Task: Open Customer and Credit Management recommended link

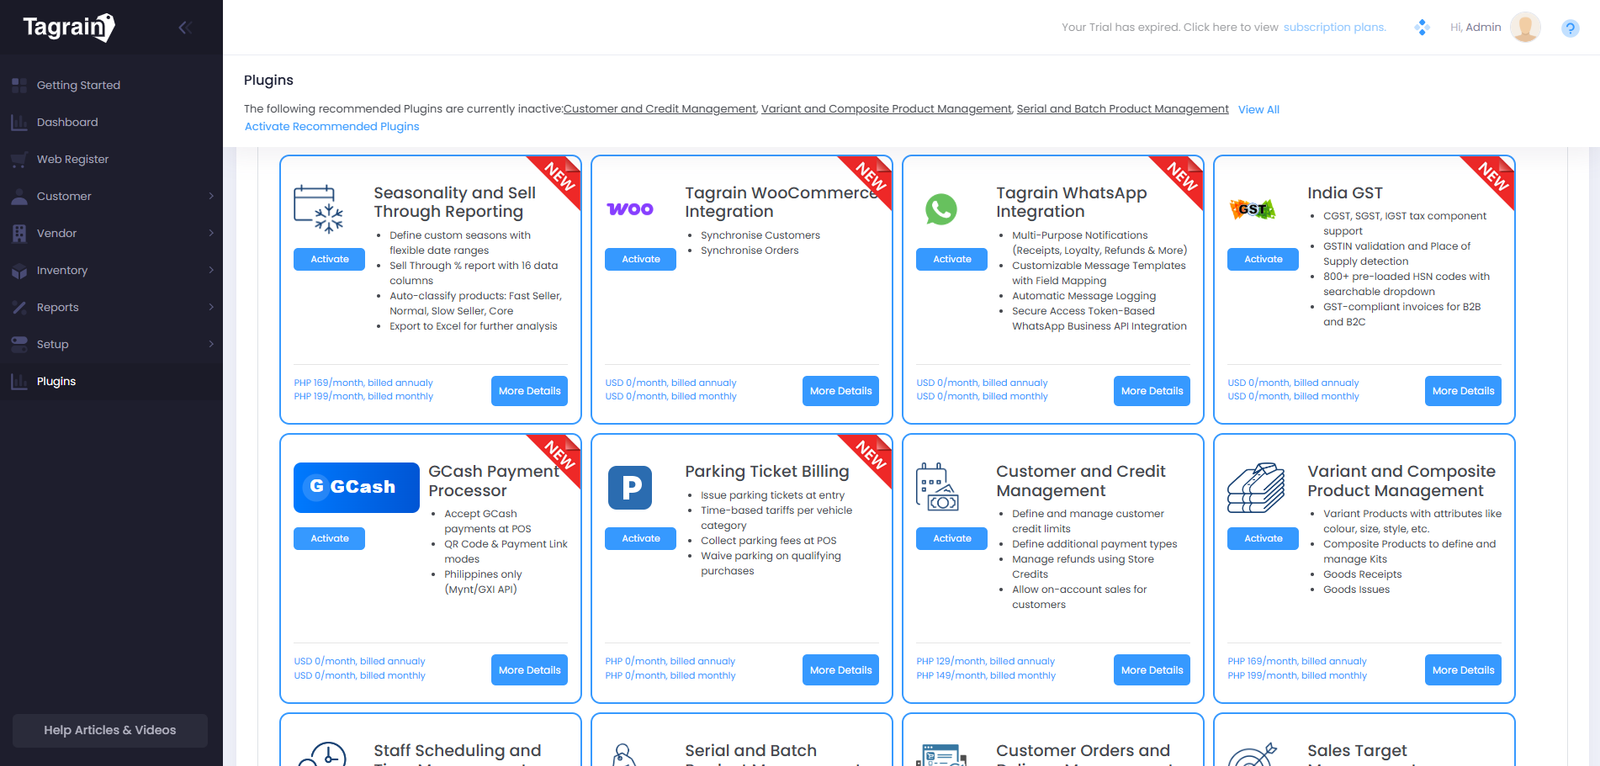Action: tap(660, 109)
